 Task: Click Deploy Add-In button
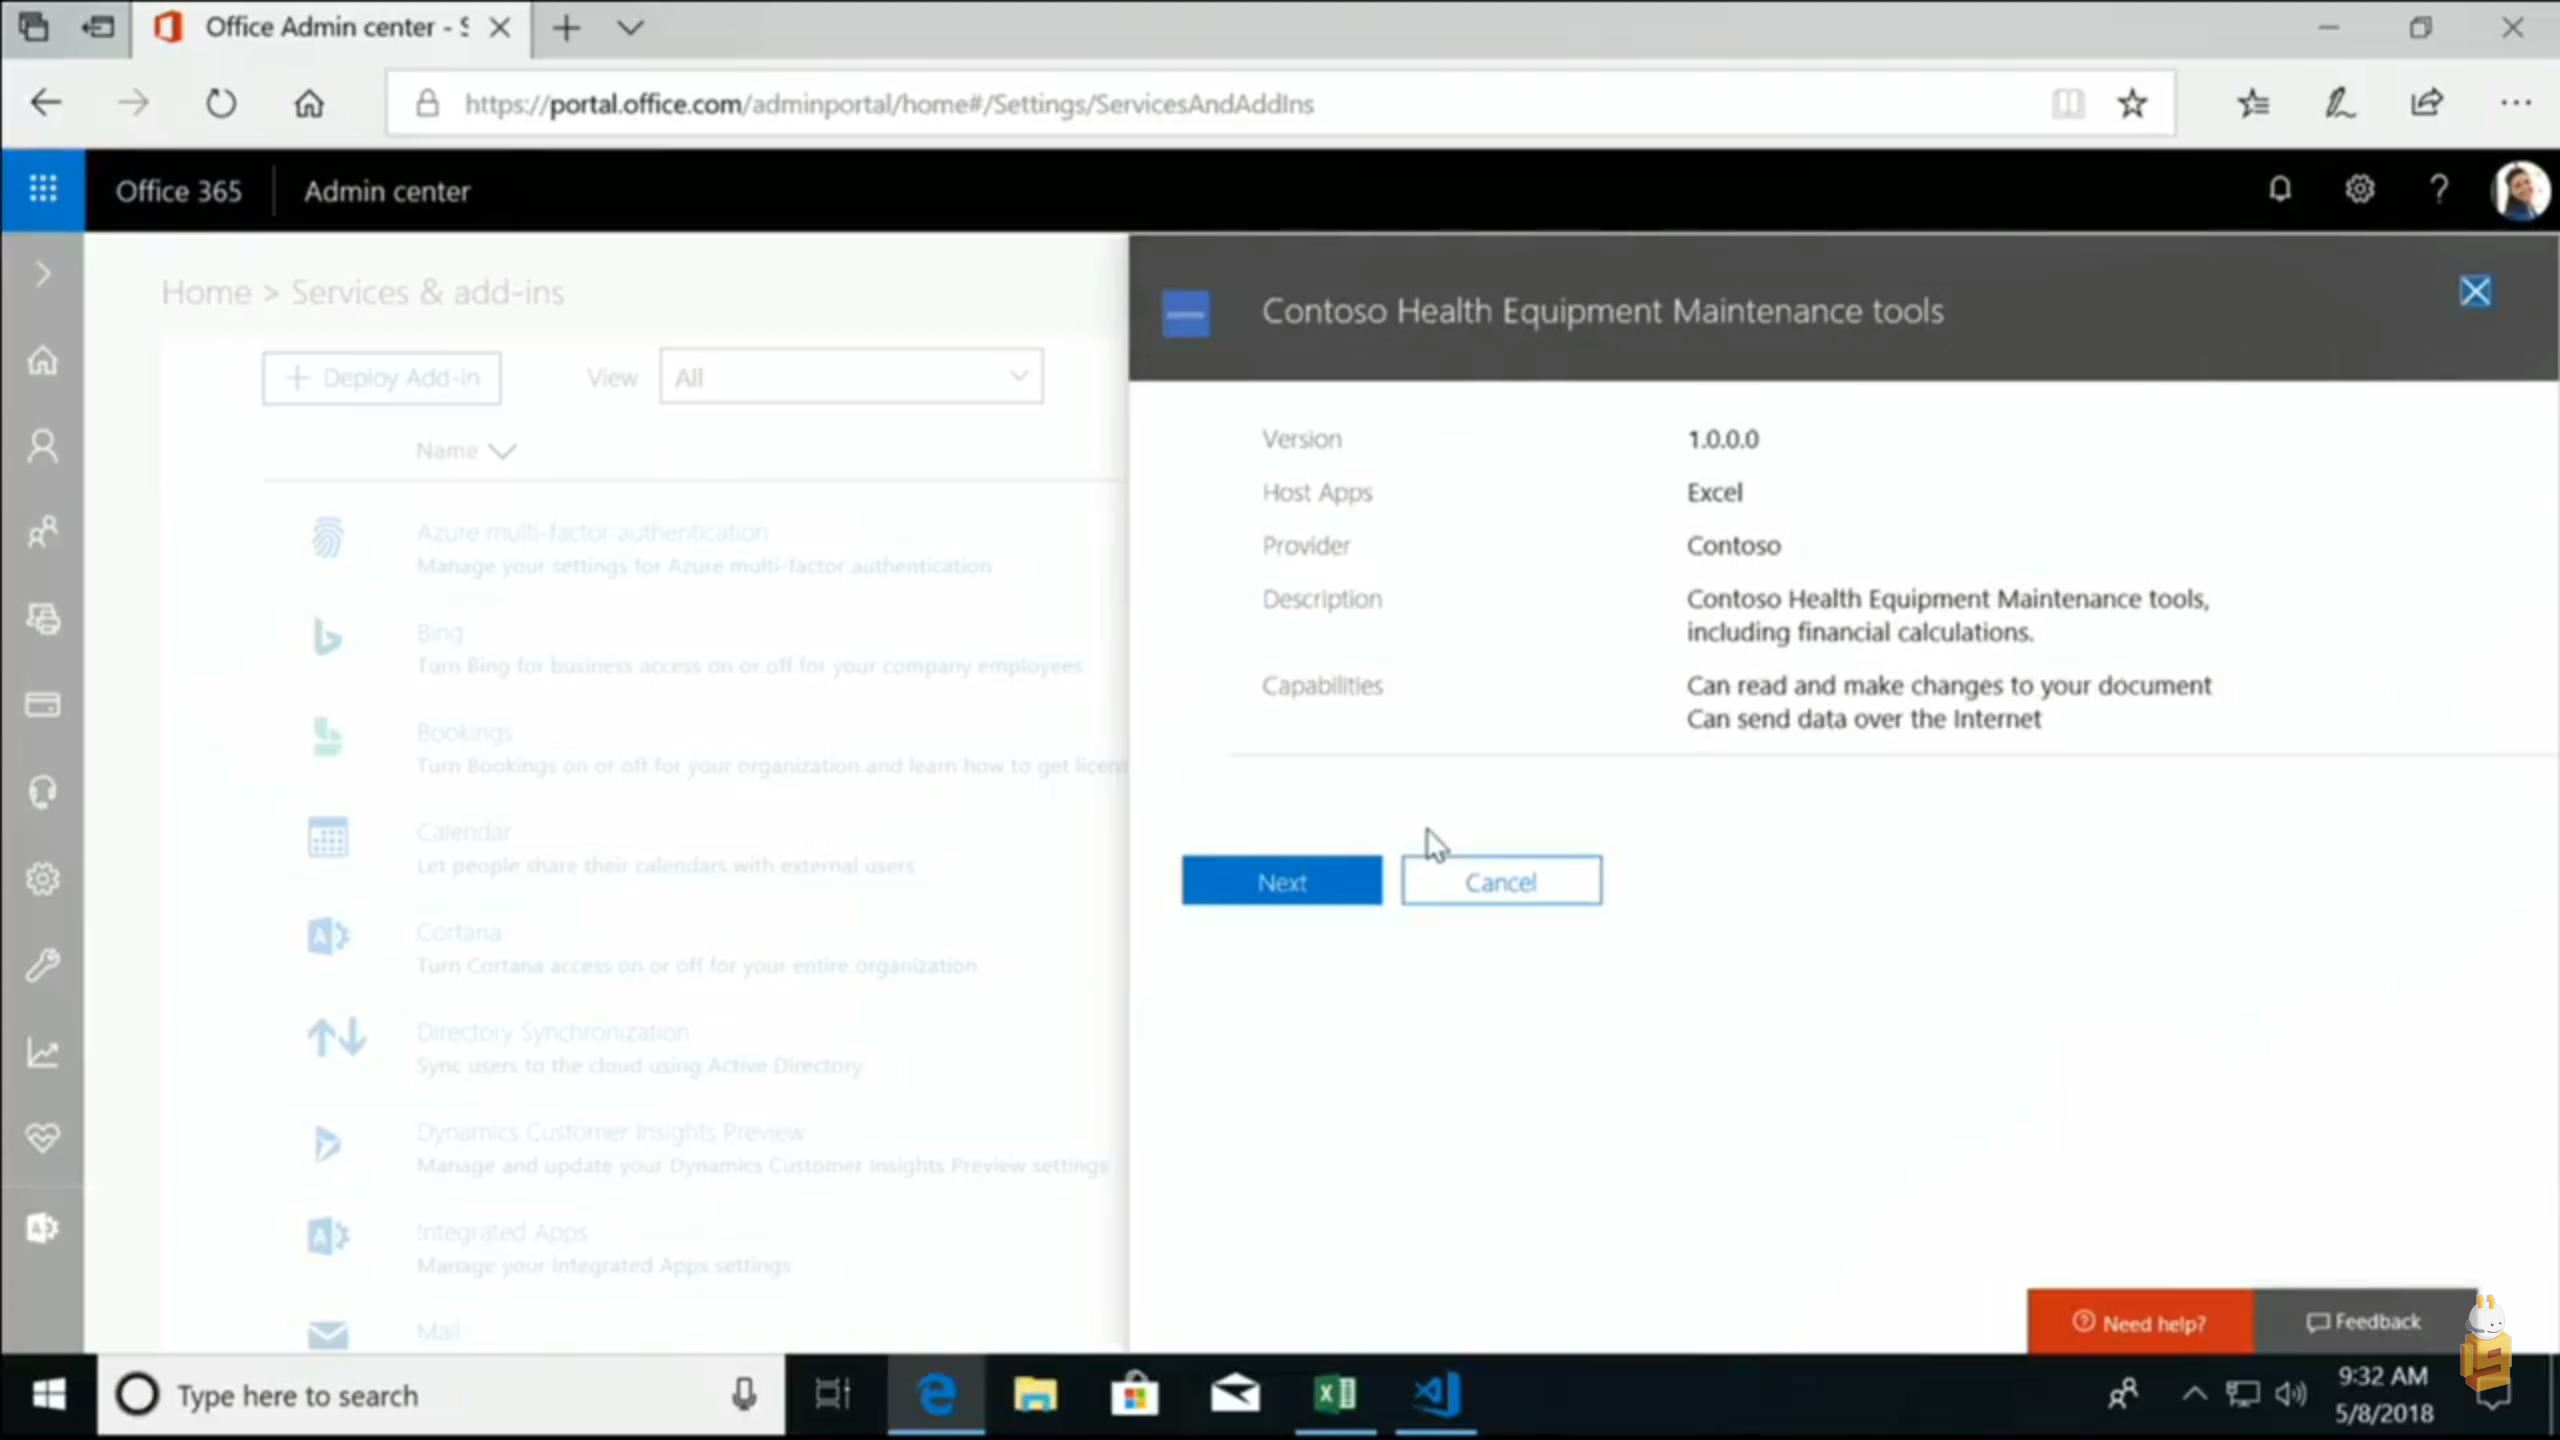click(x=381, y=378)
